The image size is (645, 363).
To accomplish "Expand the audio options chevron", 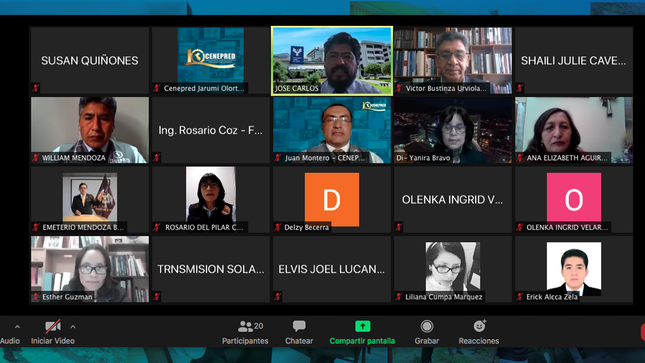I will click(17, 327).
